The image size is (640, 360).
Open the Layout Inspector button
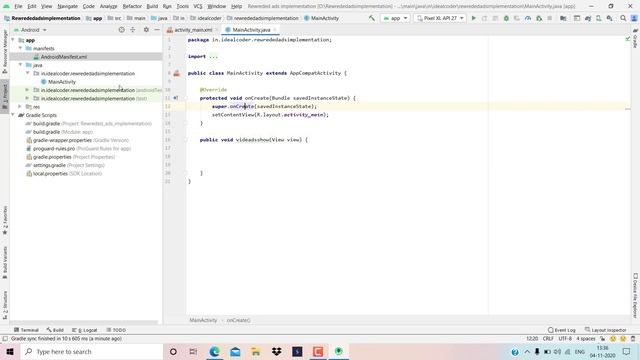pyautogui.click(x=605, y=330)
